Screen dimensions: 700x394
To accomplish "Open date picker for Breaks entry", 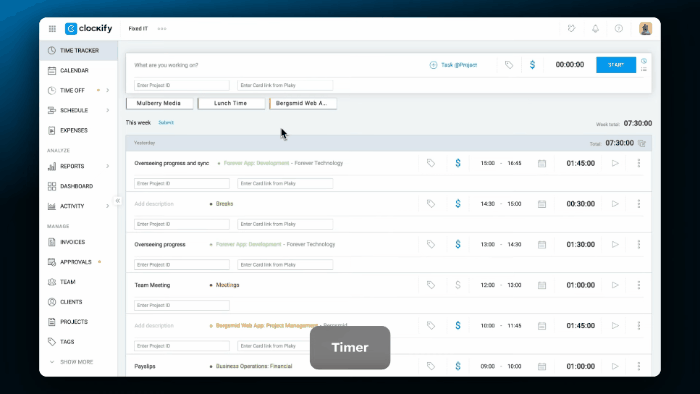I will click(542, 204).
